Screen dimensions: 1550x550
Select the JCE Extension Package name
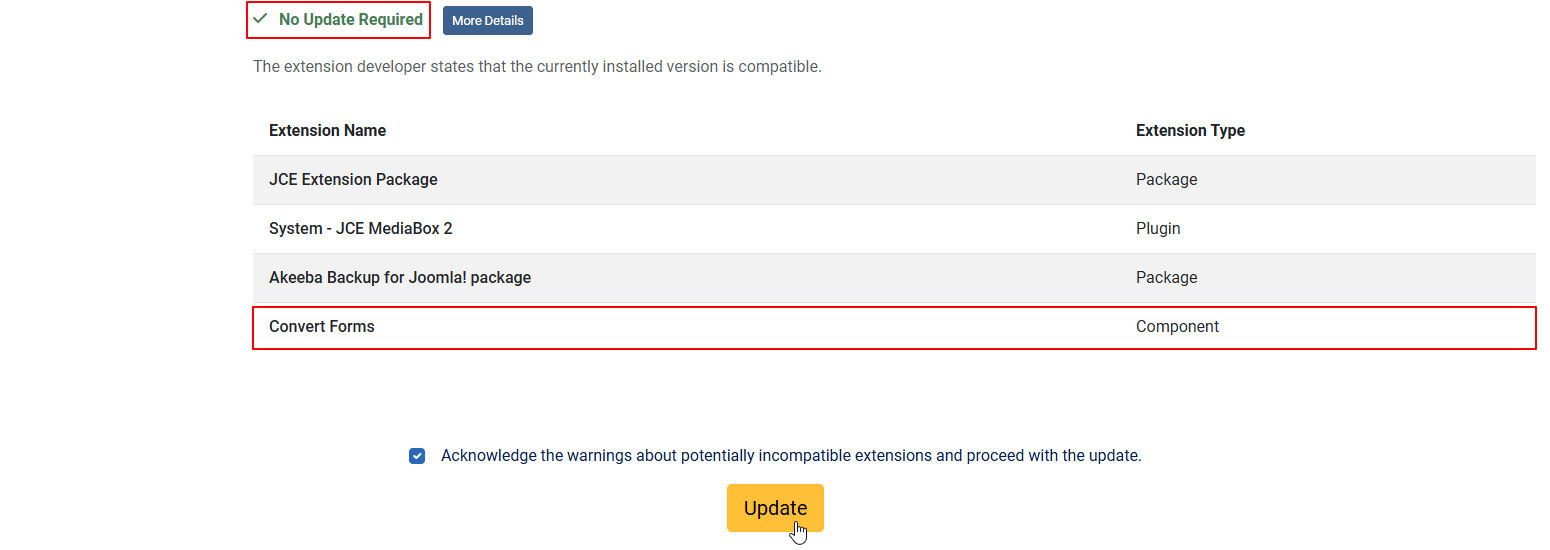tap(353, 180)
